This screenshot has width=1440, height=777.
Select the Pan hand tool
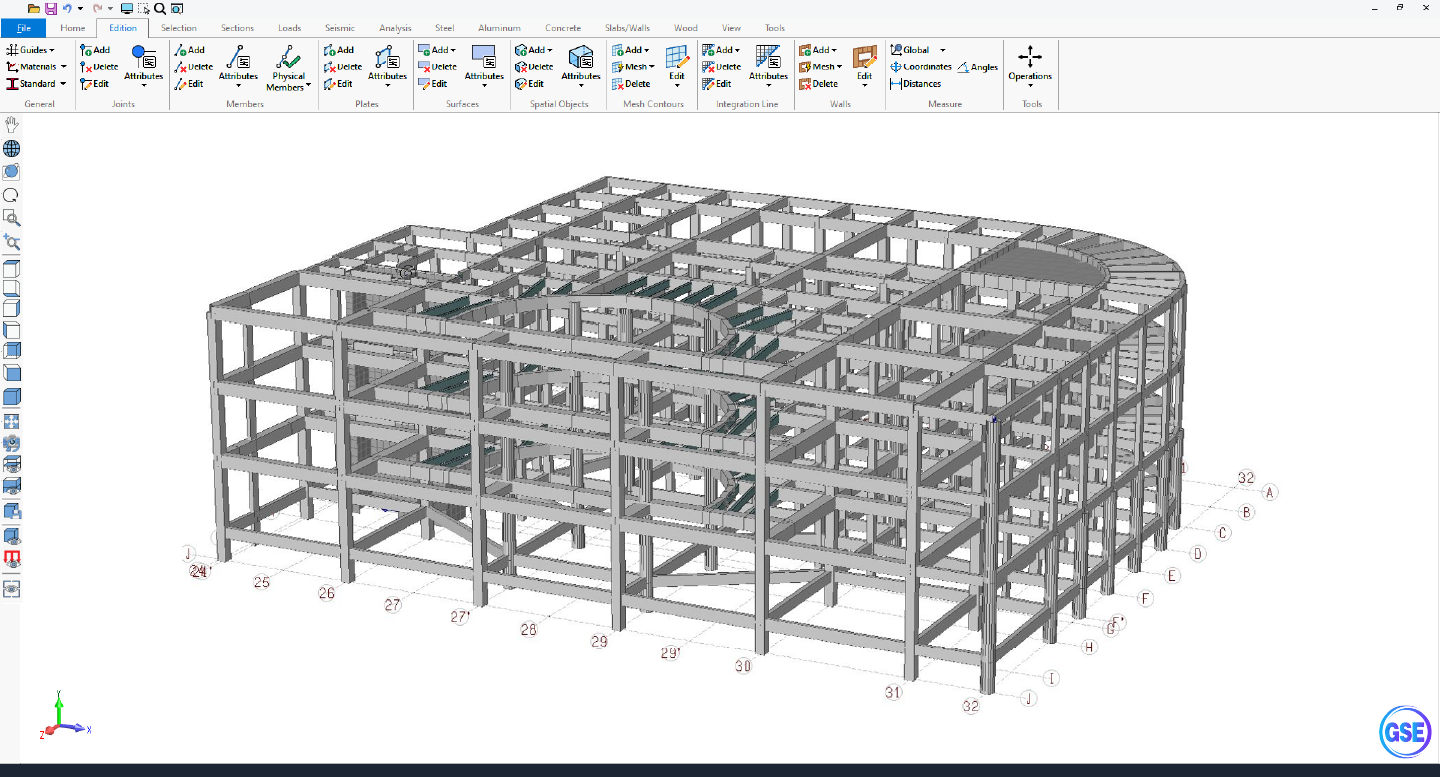pos(11,124)
